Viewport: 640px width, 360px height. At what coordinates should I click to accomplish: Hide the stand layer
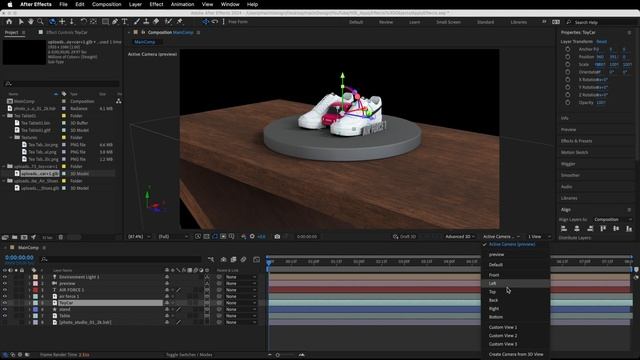[x=5, y=309]
